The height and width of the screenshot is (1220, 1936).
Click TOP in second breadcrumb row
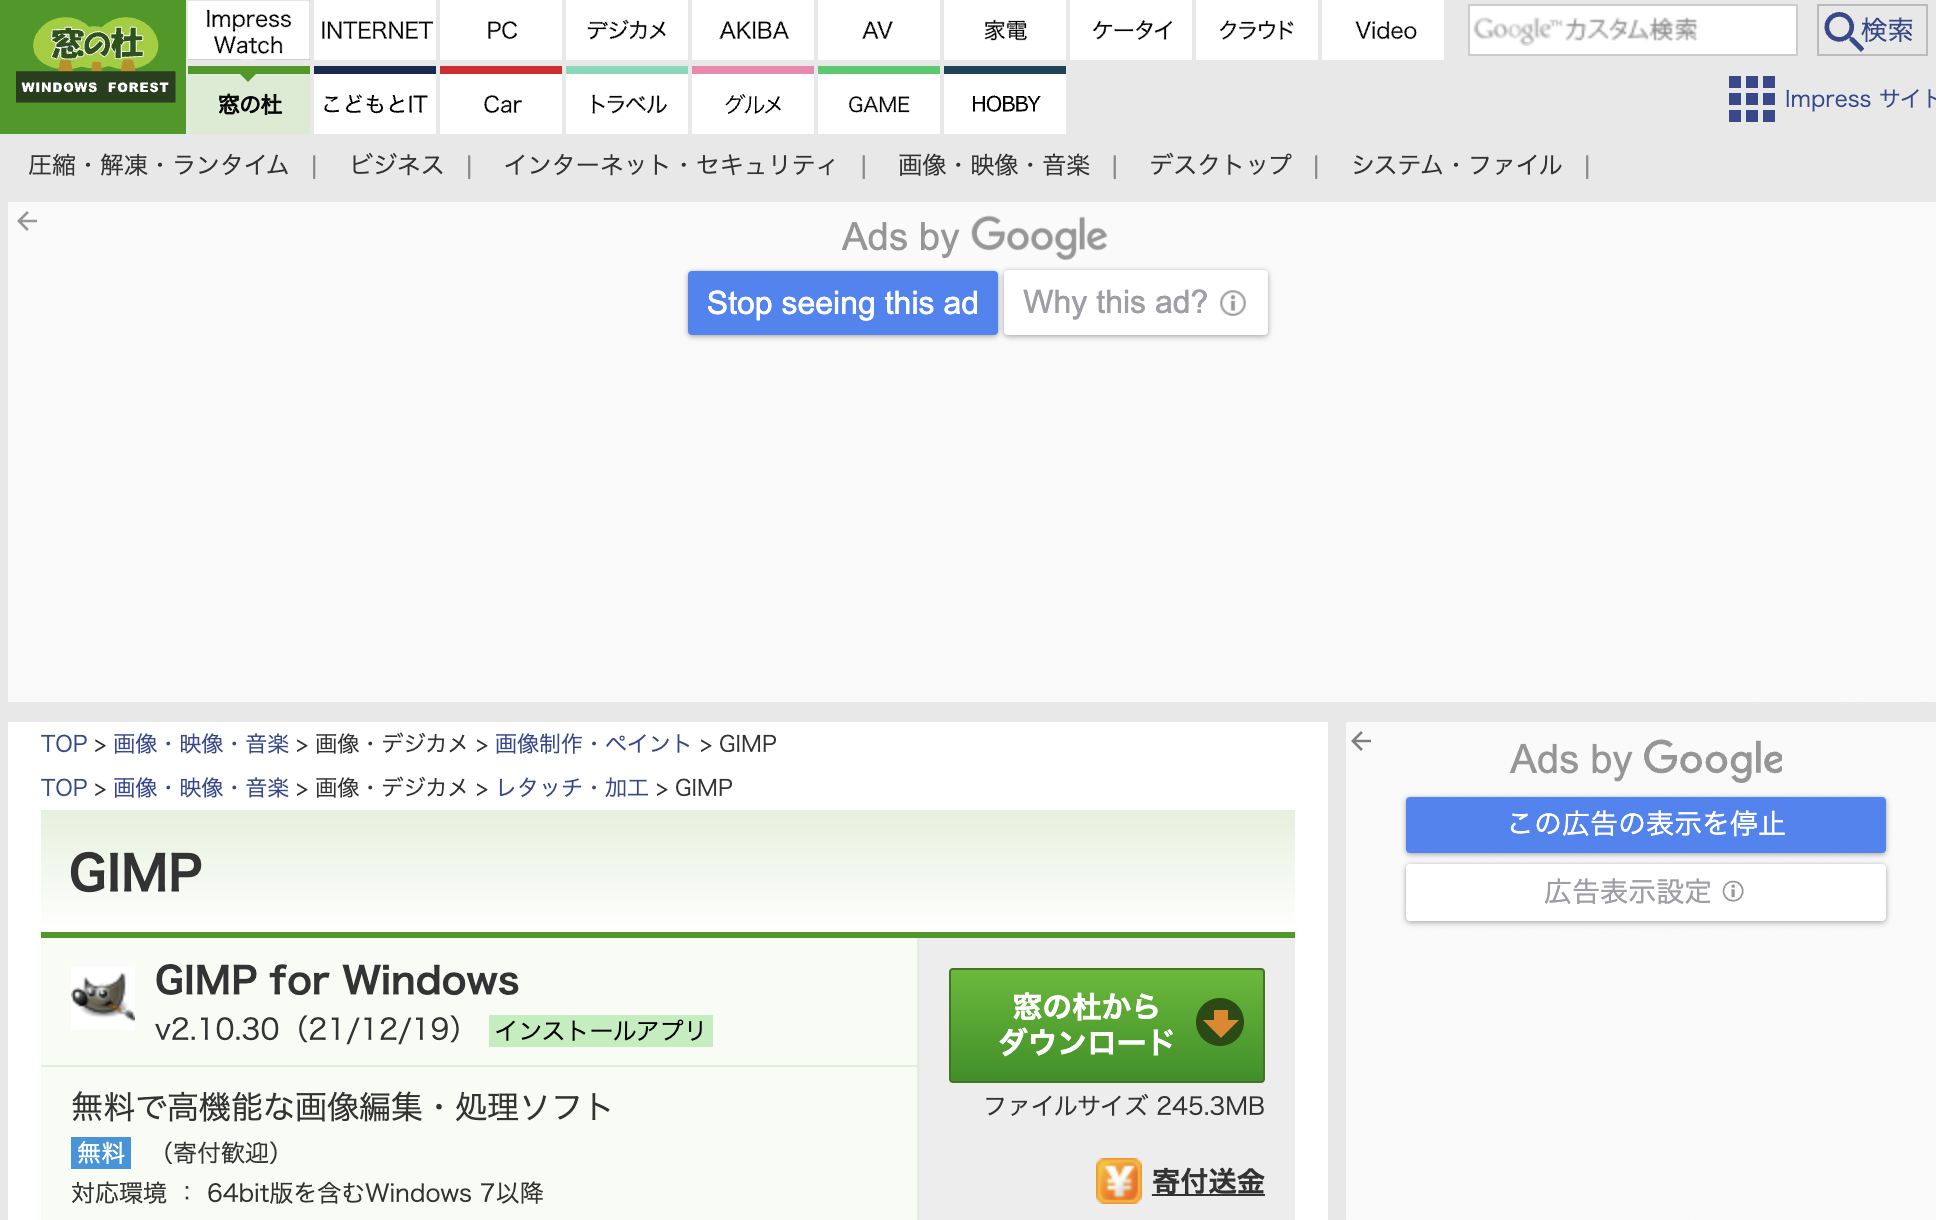click(64, 788)
